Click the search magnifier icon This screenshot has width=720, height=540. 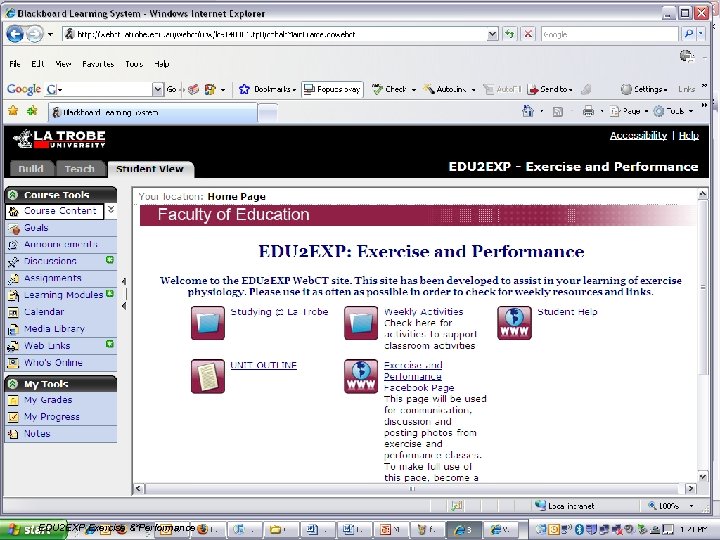point(688,34)
